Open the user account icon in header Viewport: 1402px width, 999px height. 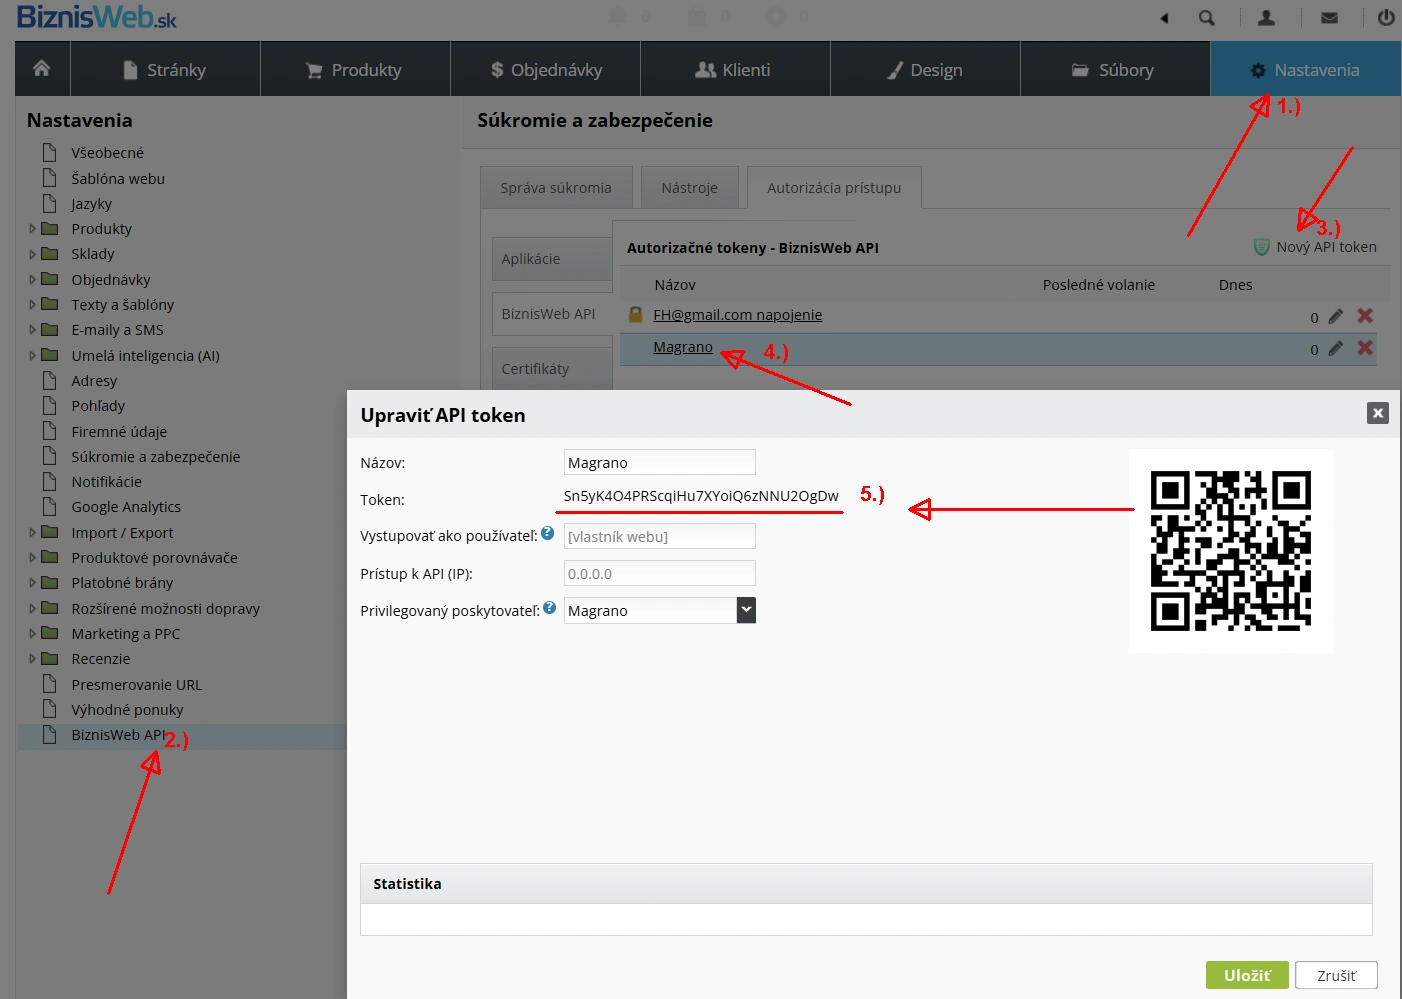tap(1266, 18)
